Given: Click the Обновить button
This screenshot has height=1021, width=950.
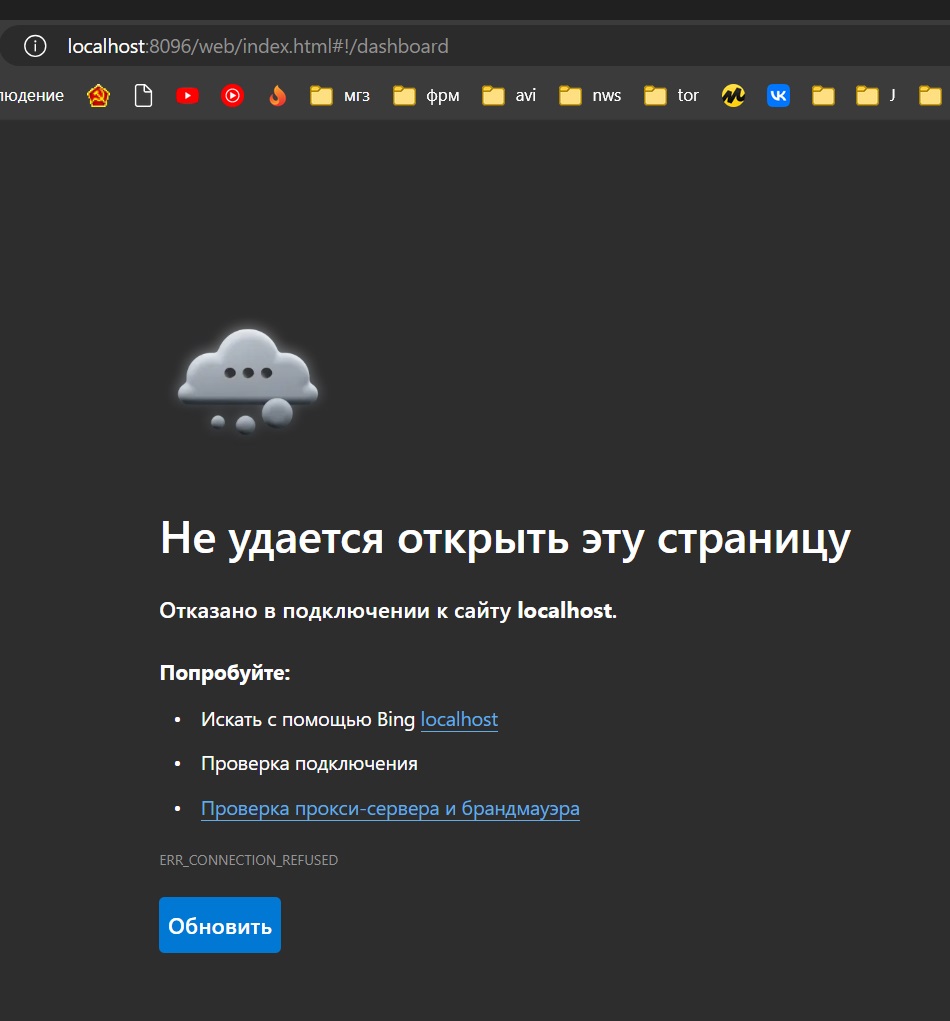Looking at the screenshot, I should click(220, 925).
